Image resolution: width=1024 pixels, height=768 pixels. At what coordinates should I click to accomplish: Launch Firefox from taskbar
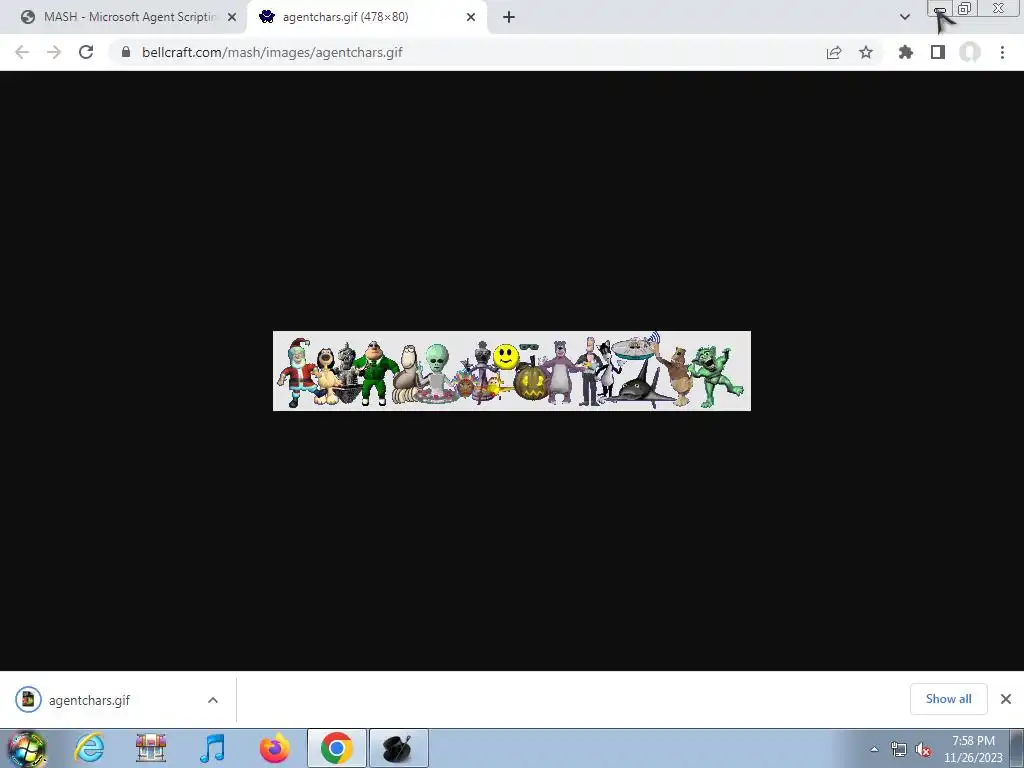pyautogui.click(x=275, y=748)
